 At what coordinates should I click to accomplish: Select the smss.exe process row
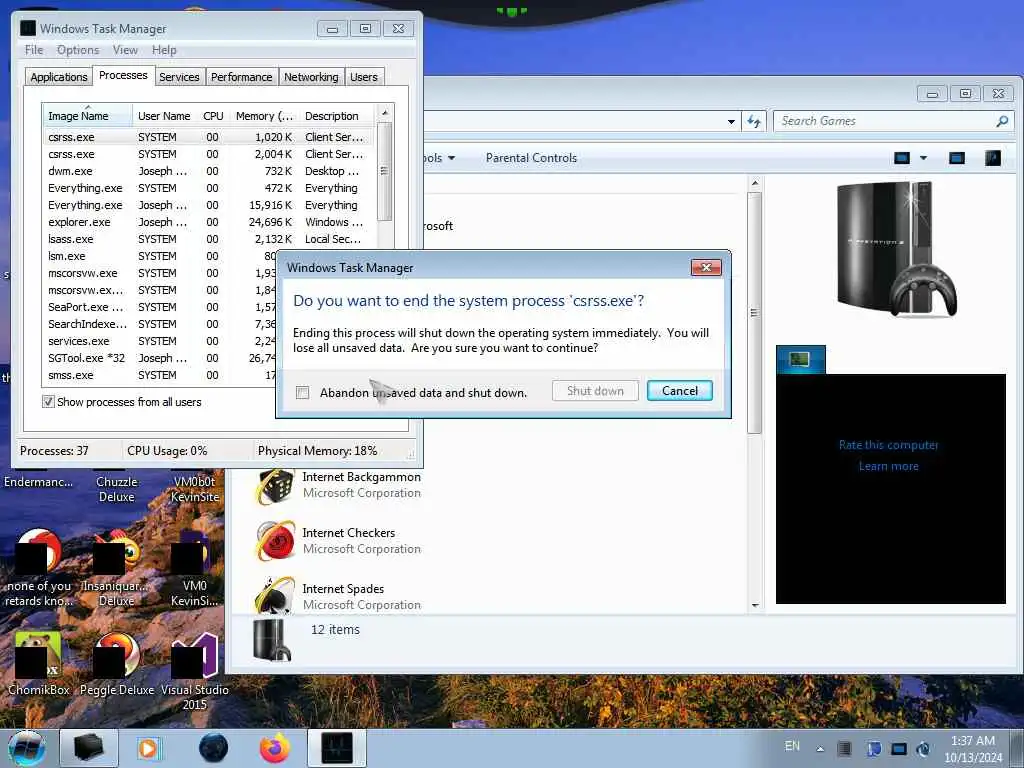click(x=160, y=375)
